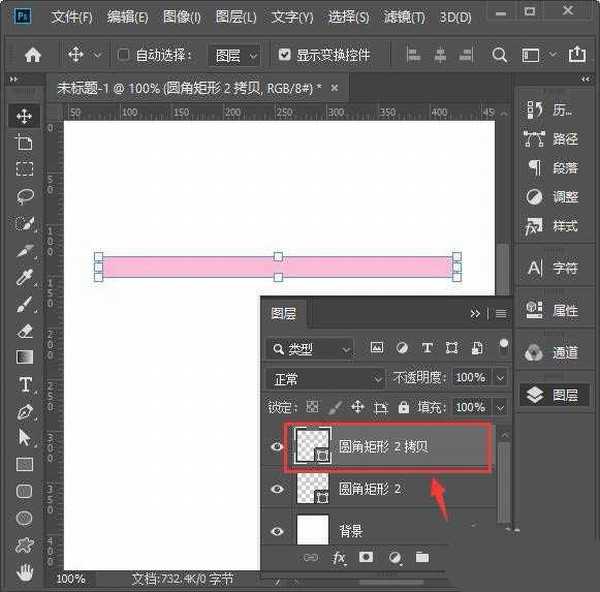Select the Rectangle shape tool
600x592 pixels.
tap(24, 465)
